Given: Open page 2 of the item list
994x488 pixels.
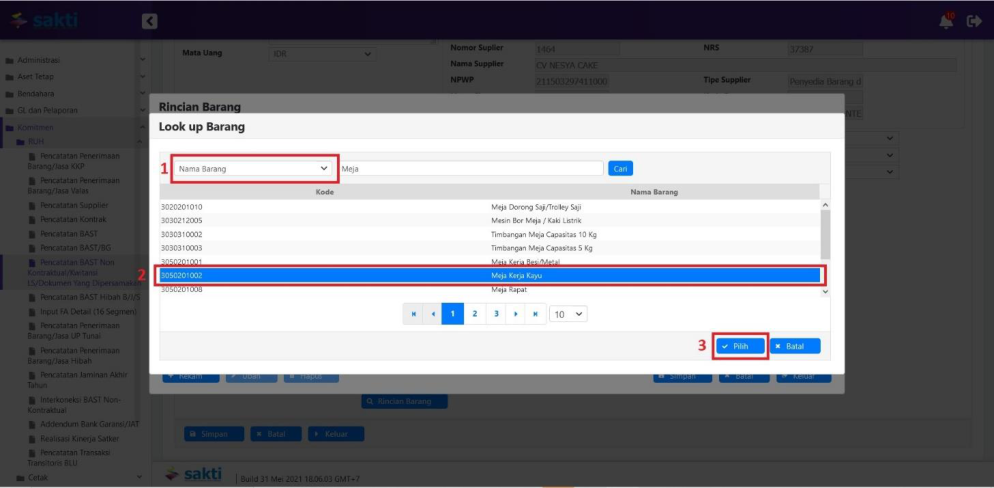Looking at the screenshot, I should 475,314.
